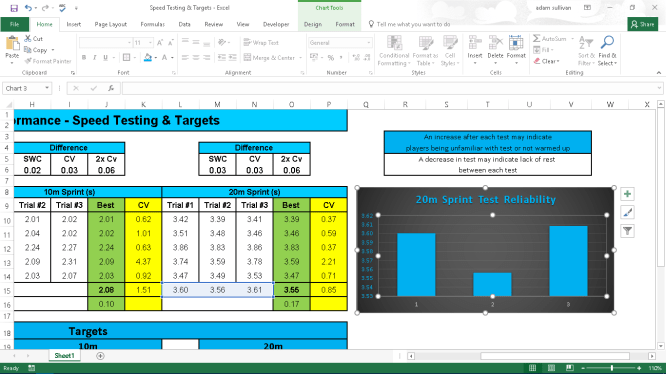Click the Tell me what you want field
The width and height of the screenshot is (666, 374).
click(413, 24)
